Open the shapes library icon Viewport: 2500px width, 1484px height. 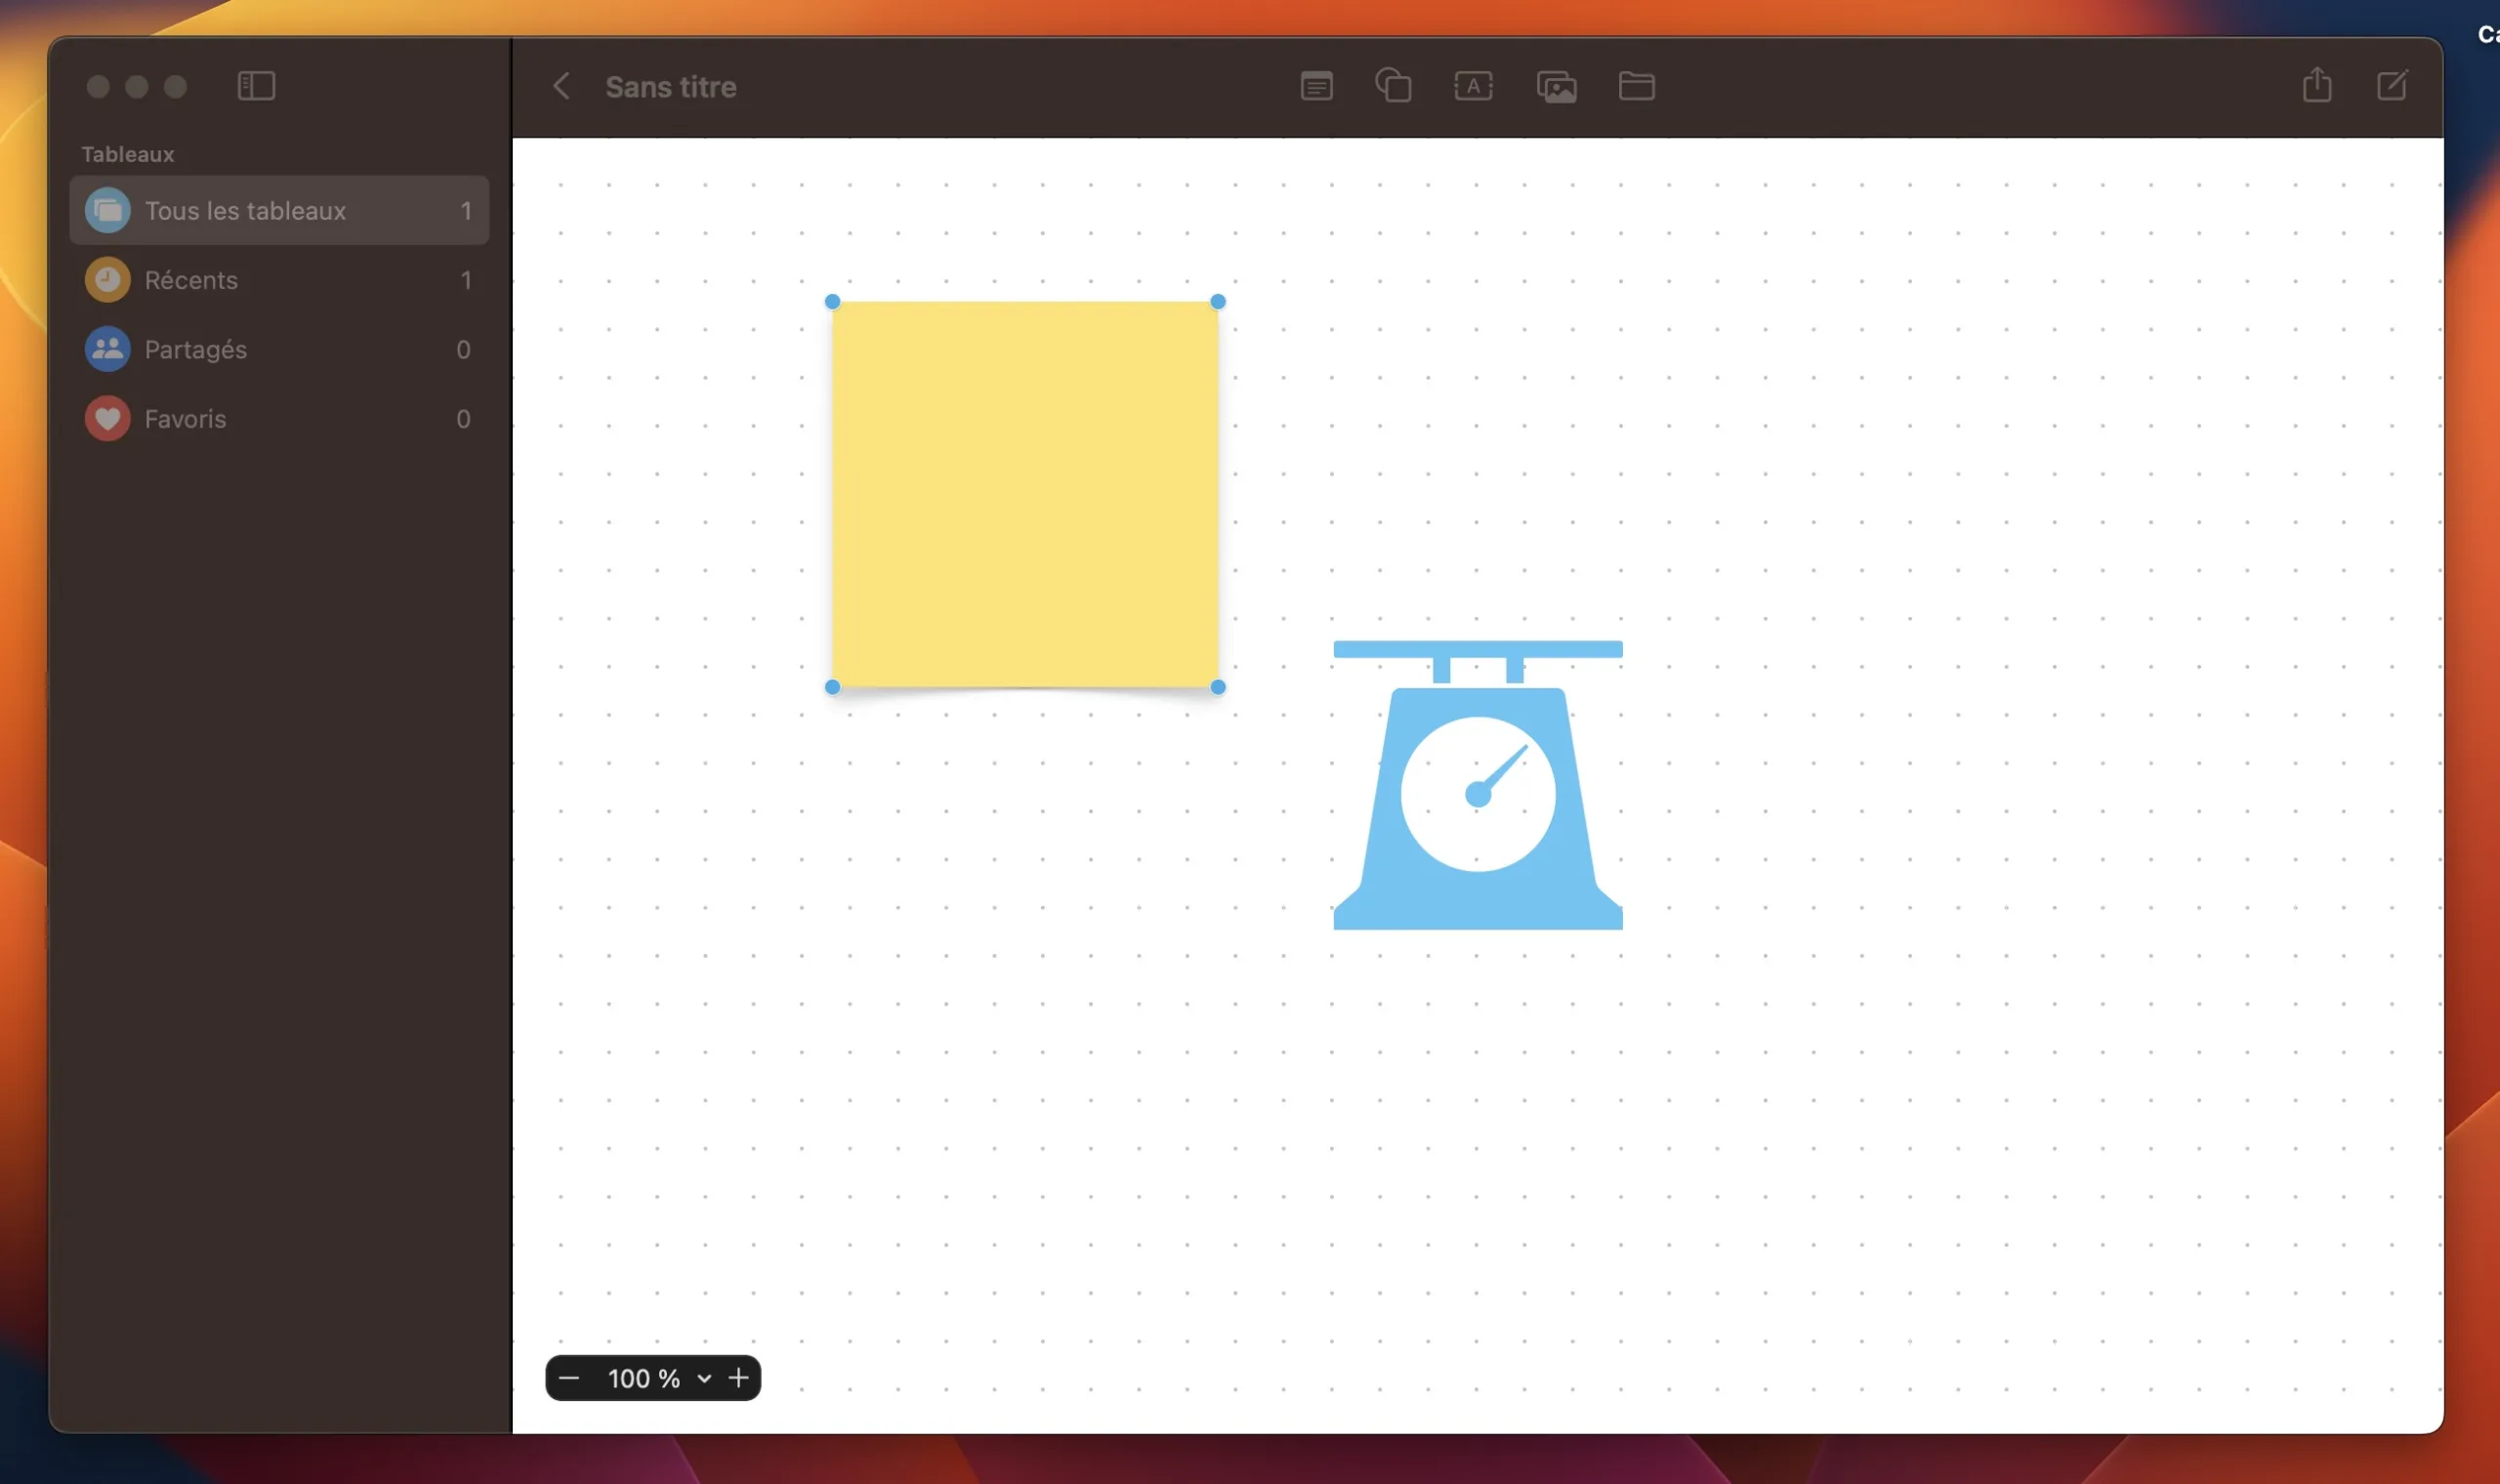1393,86
